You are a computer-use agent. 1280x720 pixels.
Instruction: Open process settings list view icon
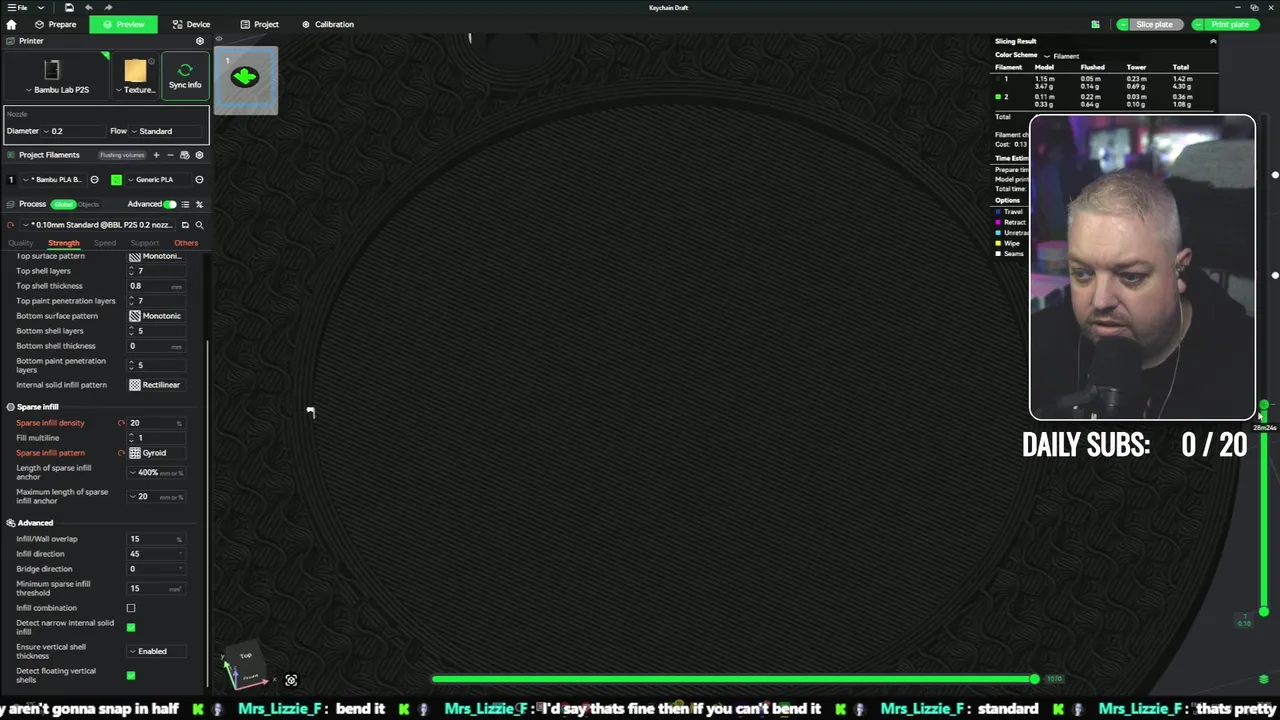point(185,204)
